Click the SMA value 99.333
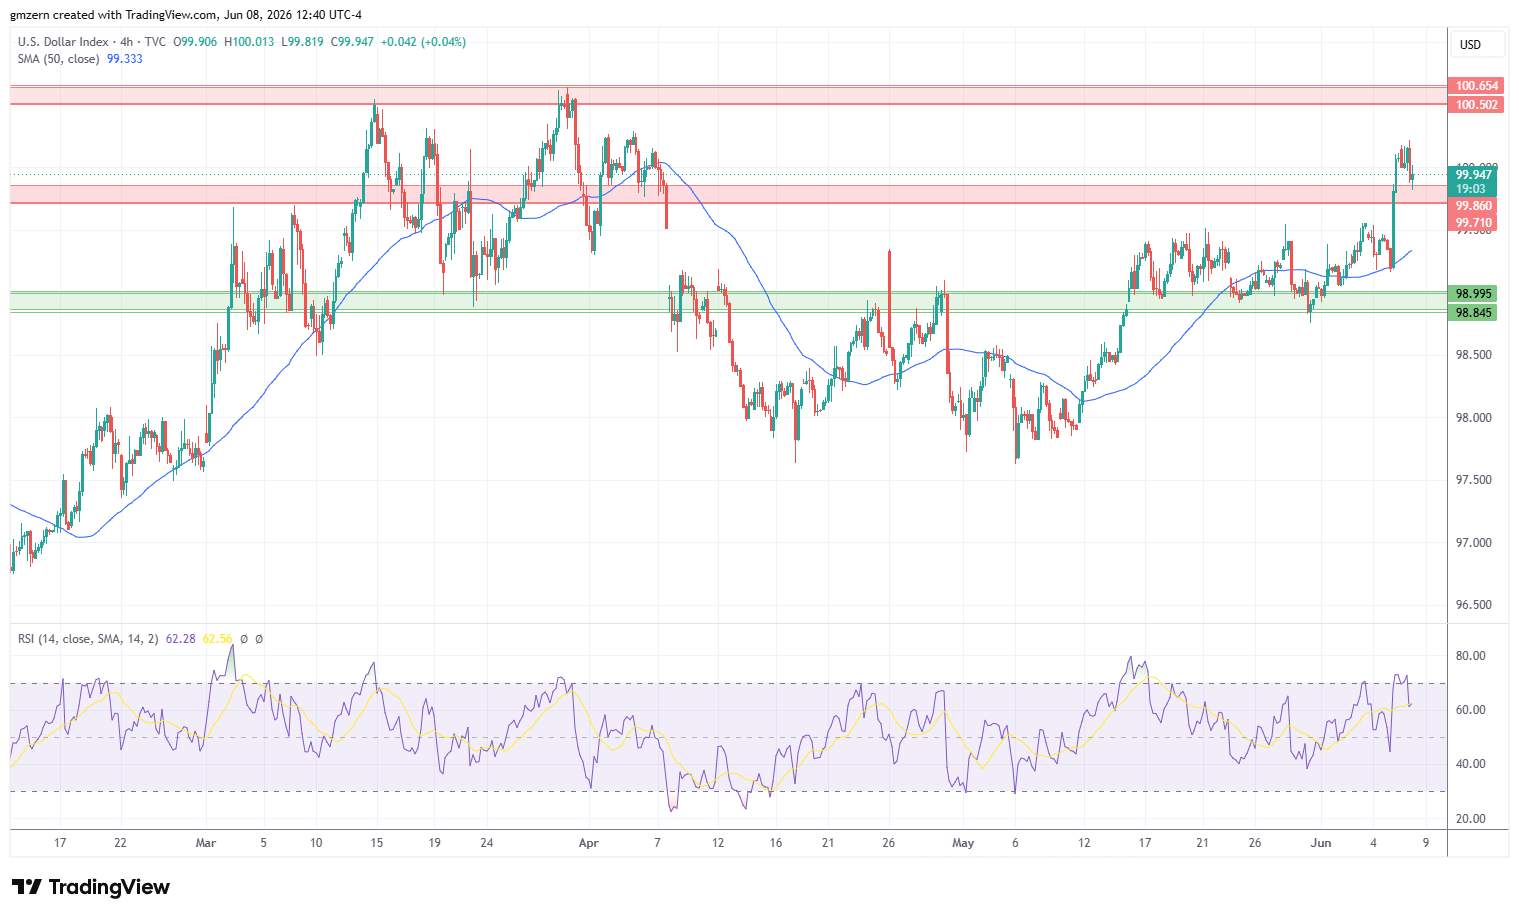 click(125, 59)
